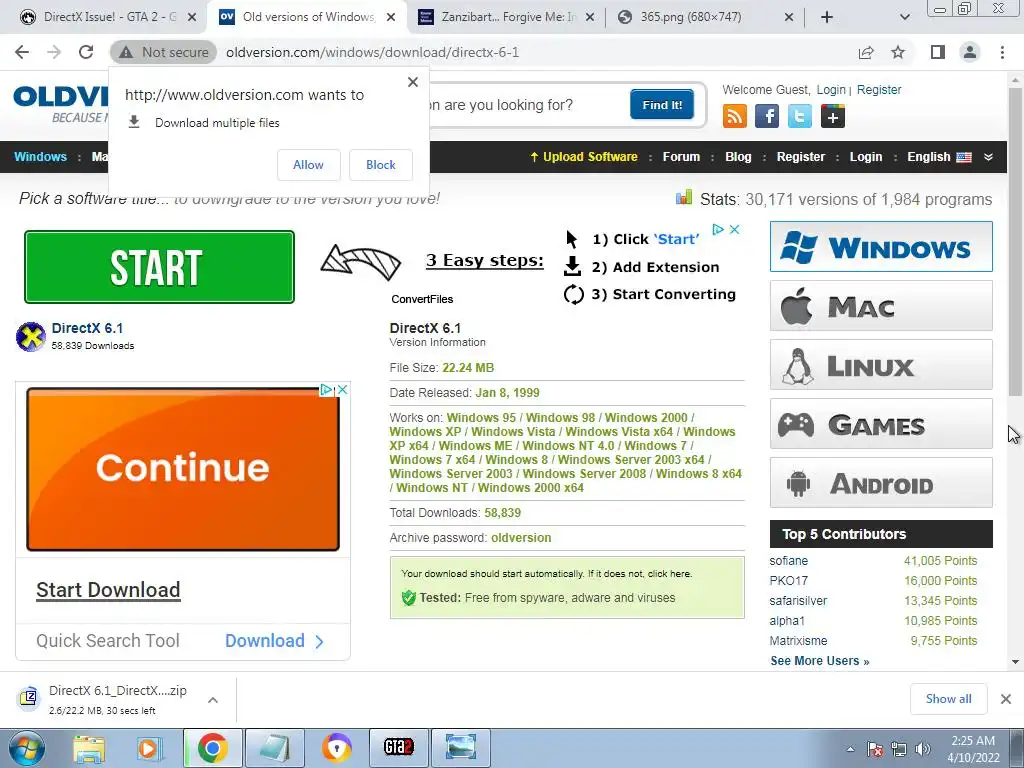The height and width of the screenshot is (768, 1024).
Task: Open the Windows Start orb
Action: [26, 748]
